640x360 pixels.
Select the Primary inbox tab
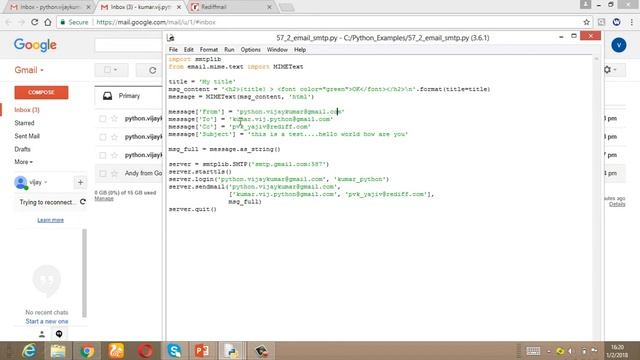pyautogui.click(x=129, y=96)
